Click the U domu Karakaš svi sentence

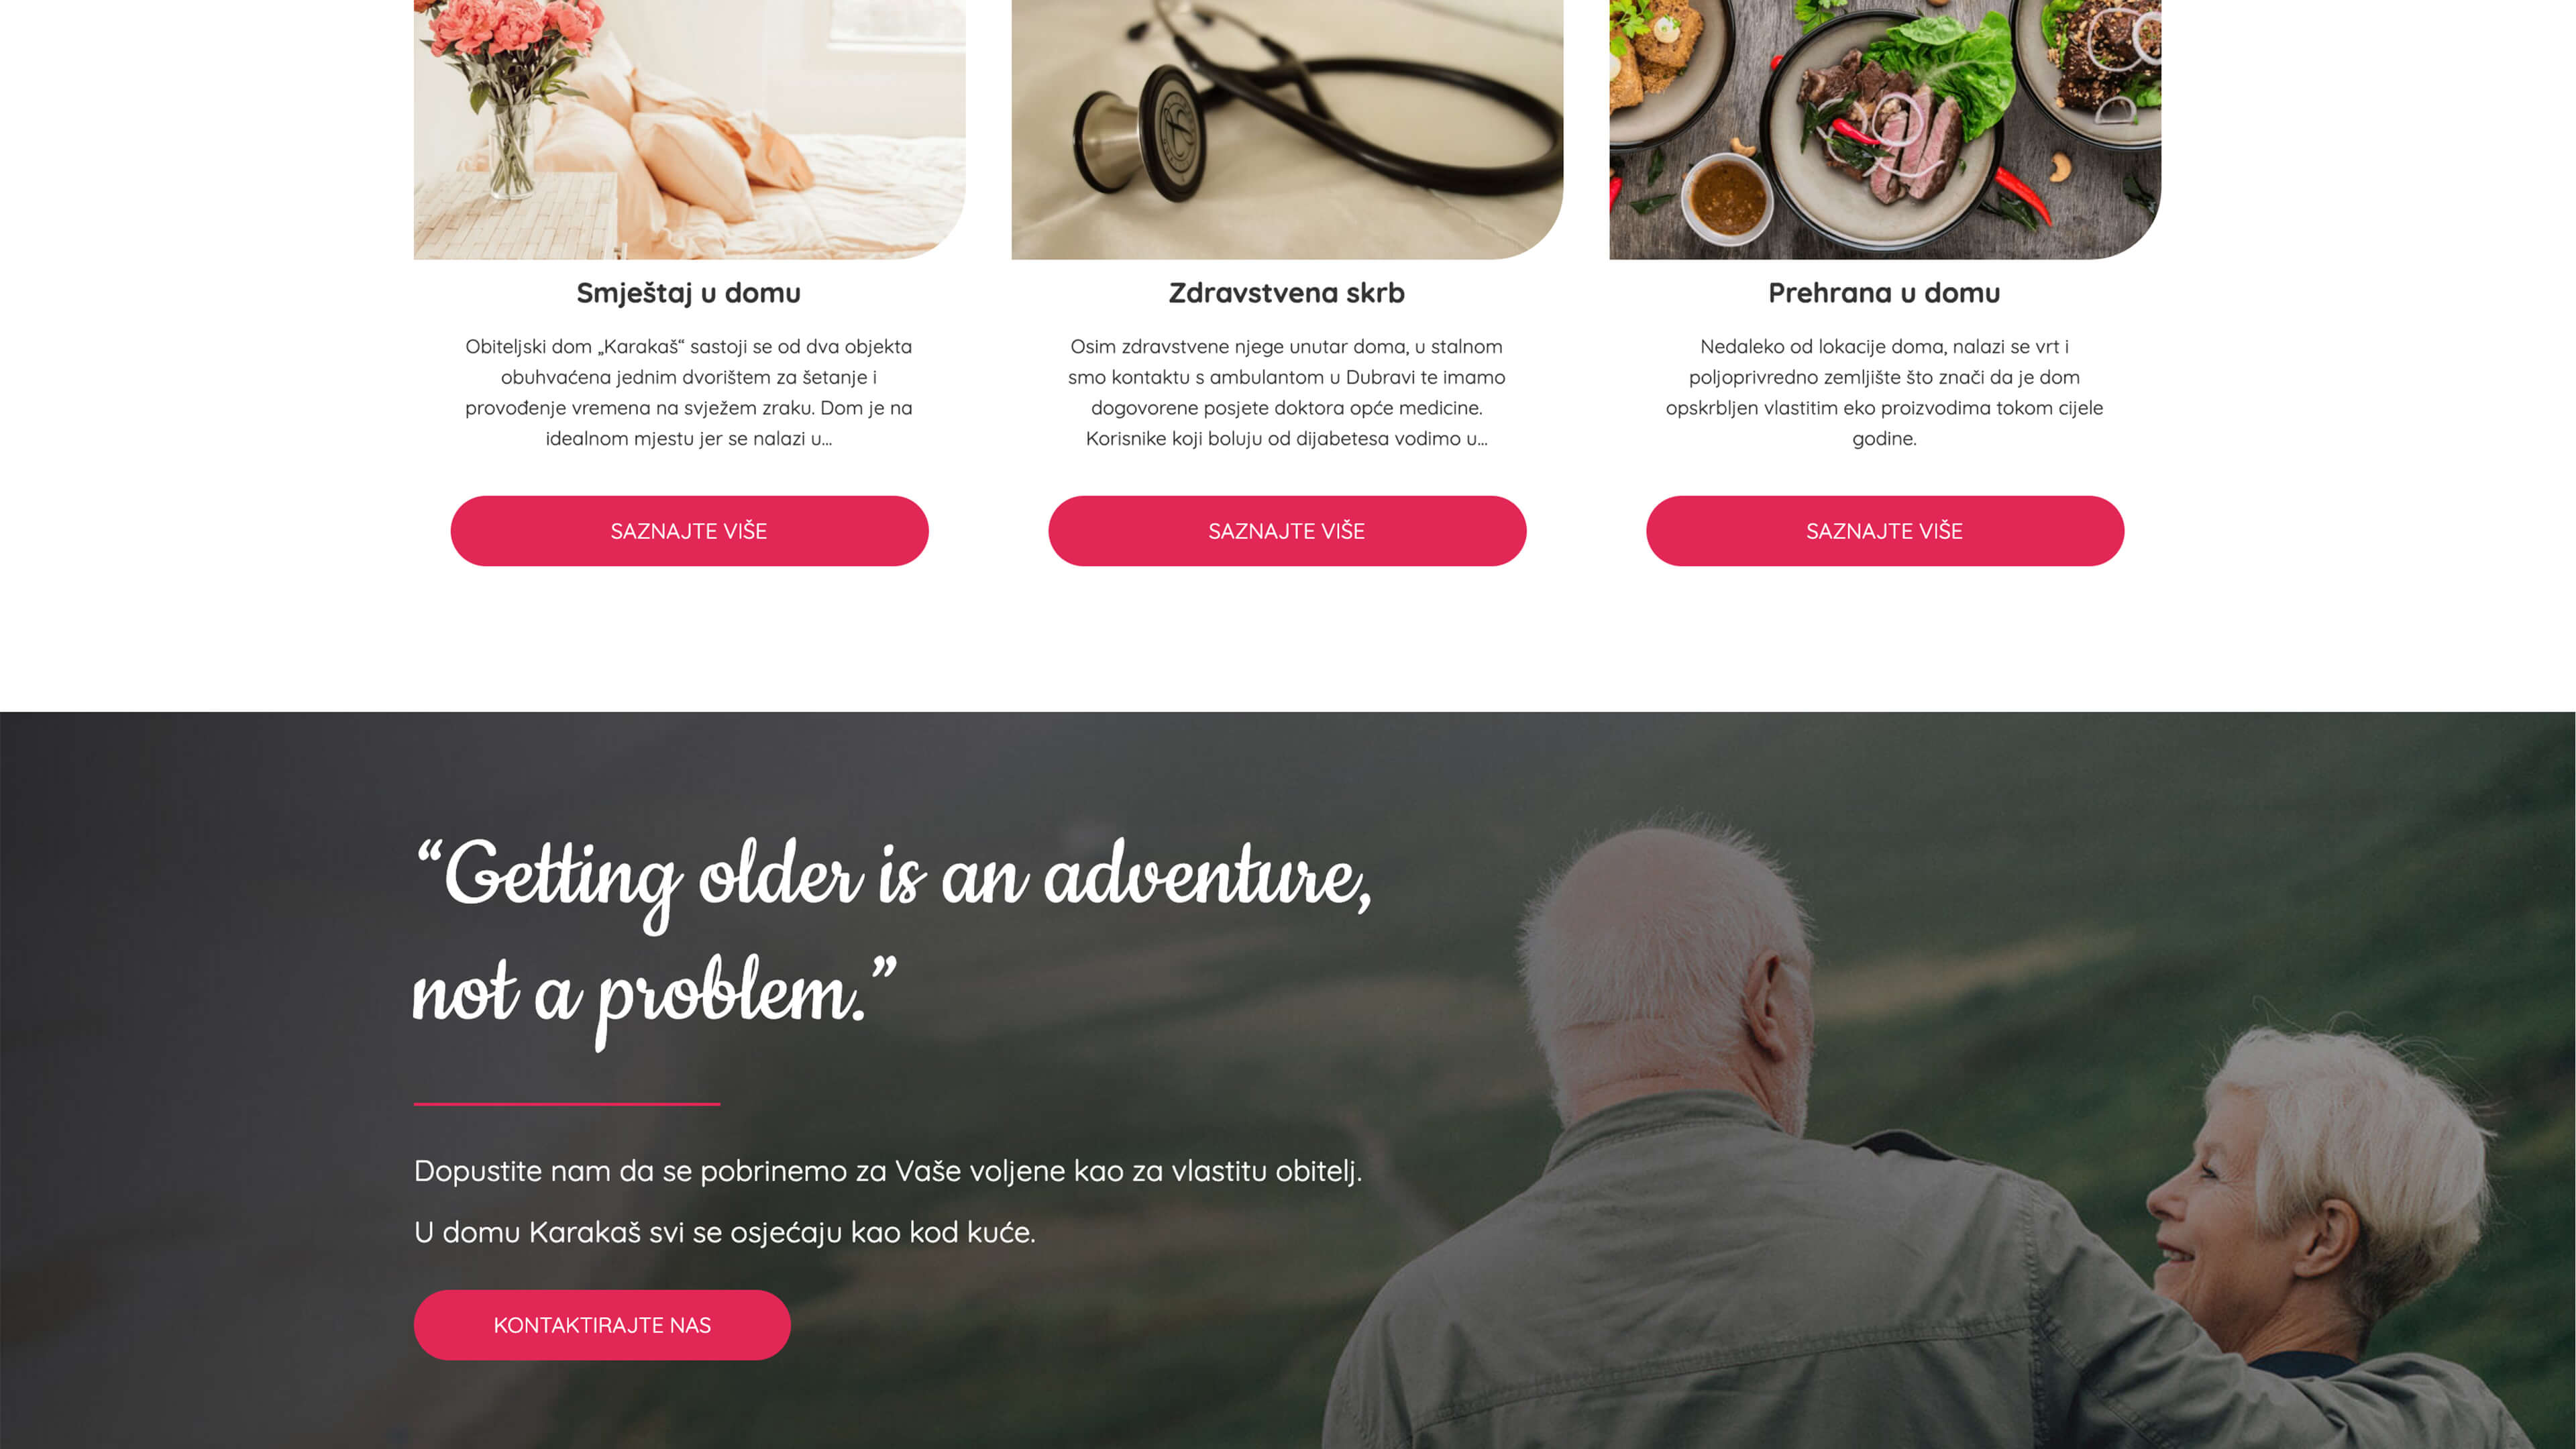click(725, 1232)
